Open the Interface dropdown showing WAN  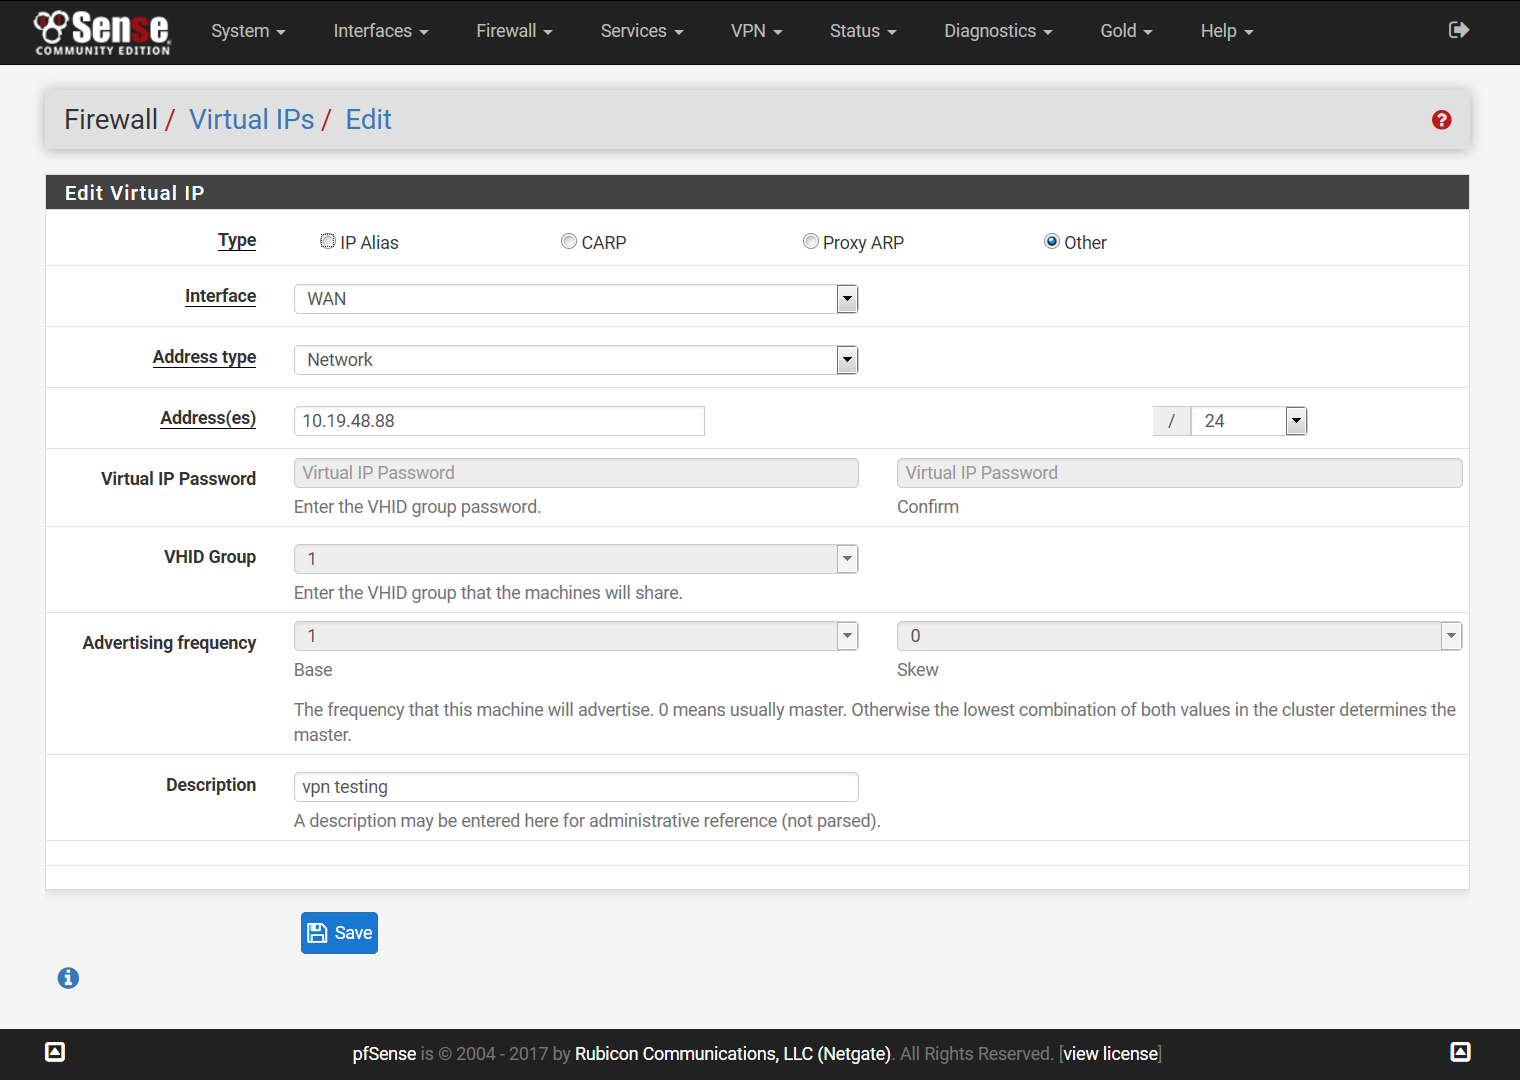[847, 298]
